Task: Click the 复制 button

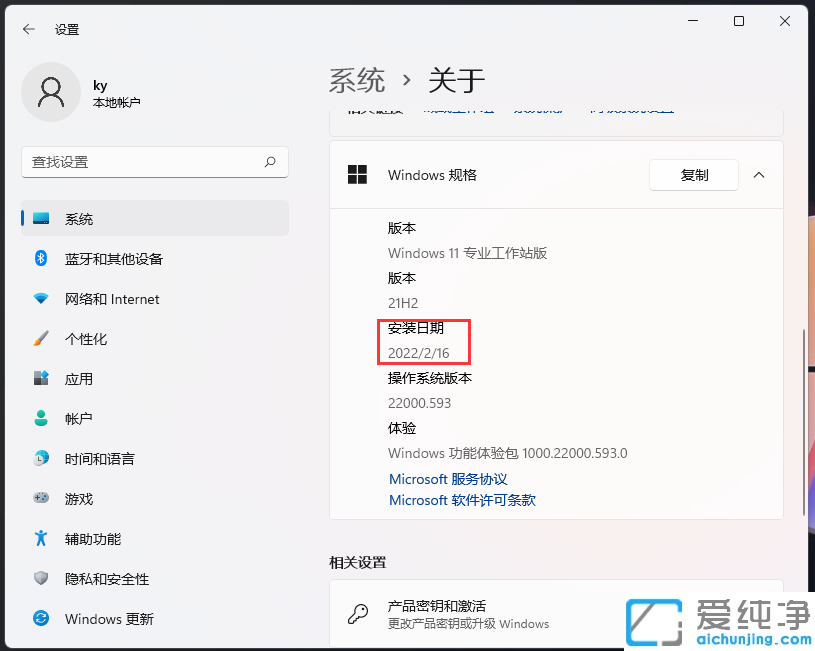Action: tap(693, 174)
